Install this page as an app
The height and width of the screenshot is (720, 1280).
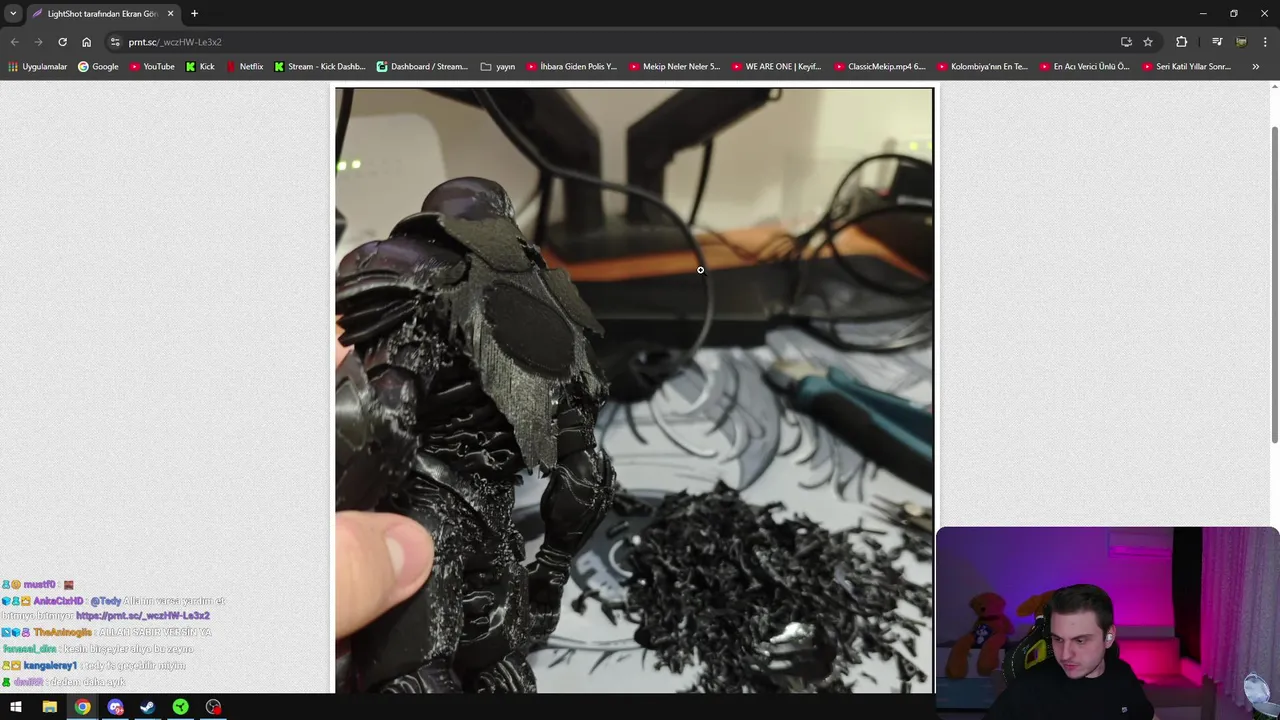tap(1126, 42)
